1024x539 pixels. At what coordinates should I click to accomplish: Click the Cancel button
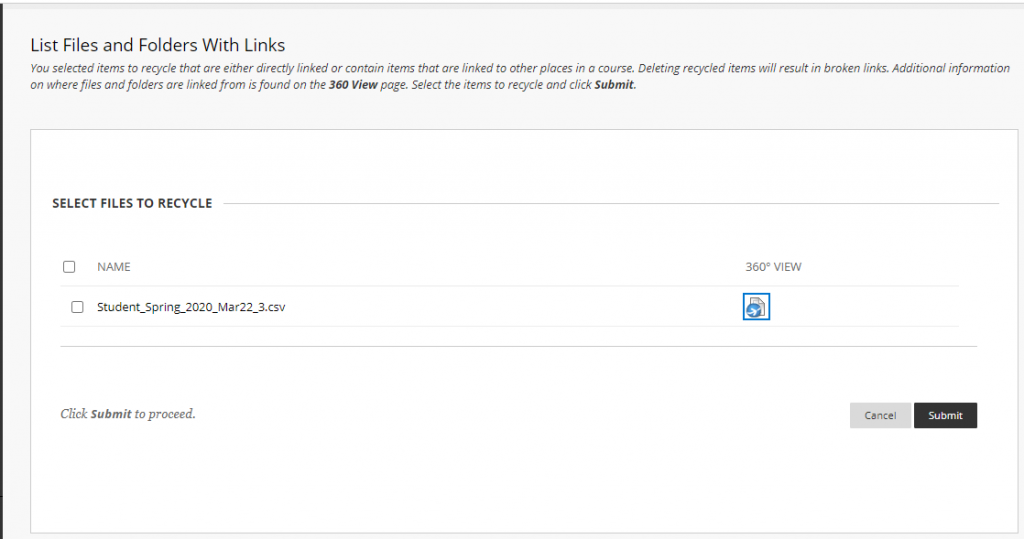(880, 416)
